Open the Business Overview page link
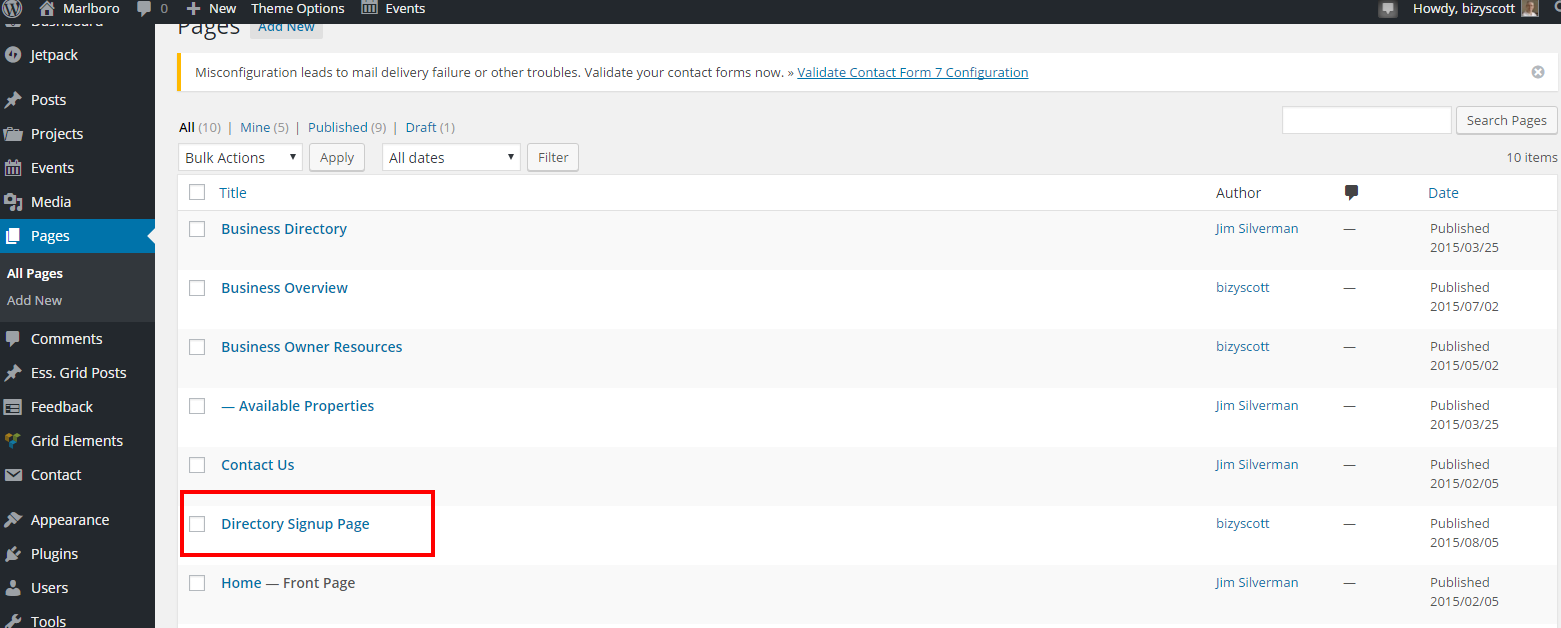Viewport: 1561px width, 628px height. (x=284, y=288)
